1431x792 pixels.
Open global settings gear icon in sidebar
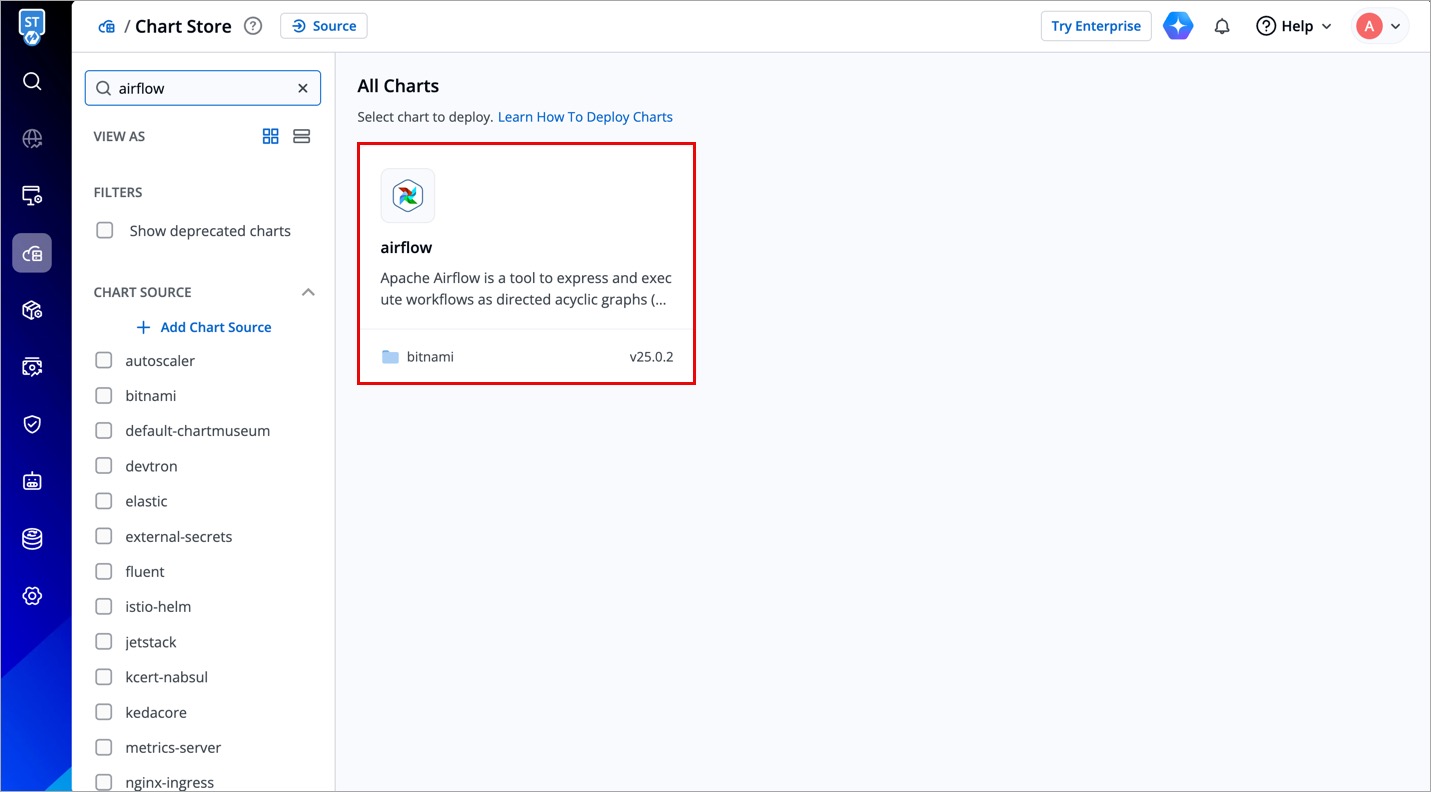[32, 596]
